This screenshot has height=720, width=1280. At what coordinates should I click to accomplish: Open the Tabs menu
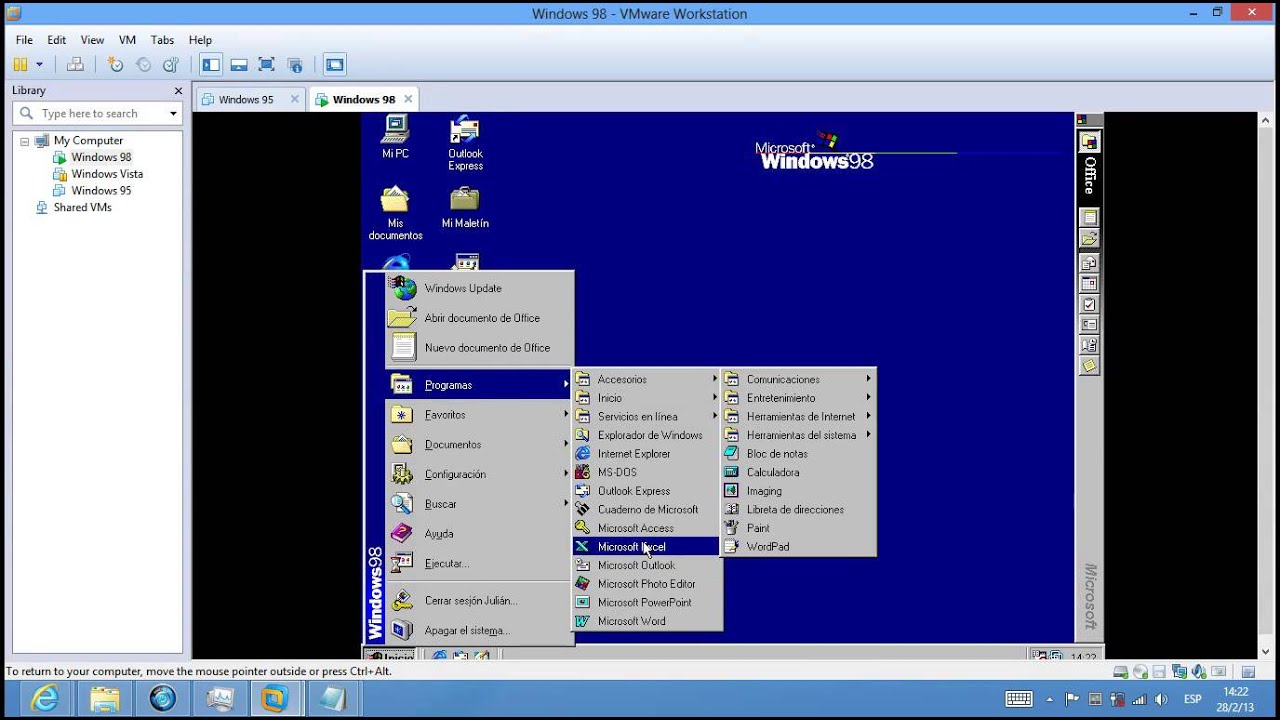tap(162, 40)
